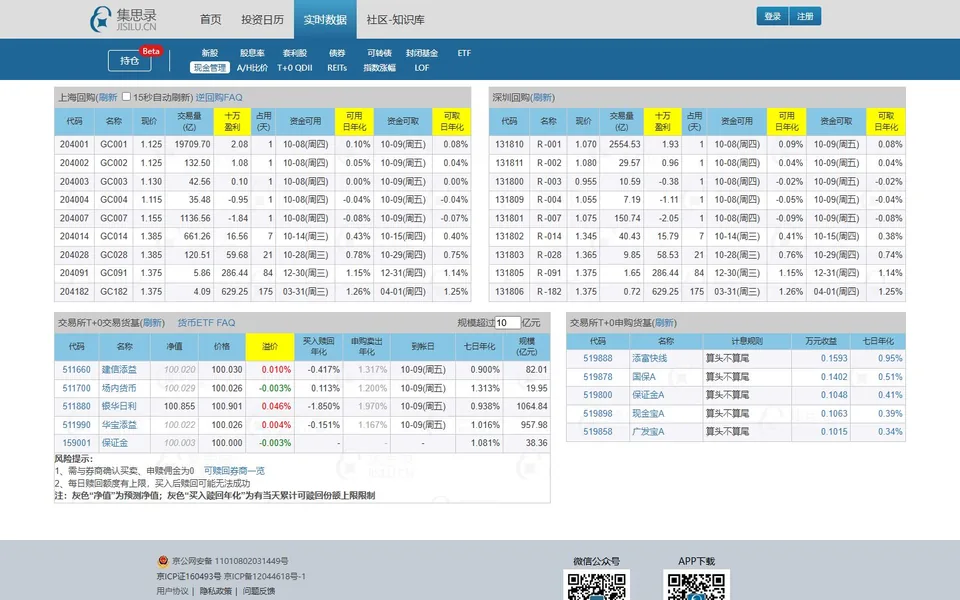Open fund code 511660 link
This screenshot has height=600, width=960.
coord(77,370)
